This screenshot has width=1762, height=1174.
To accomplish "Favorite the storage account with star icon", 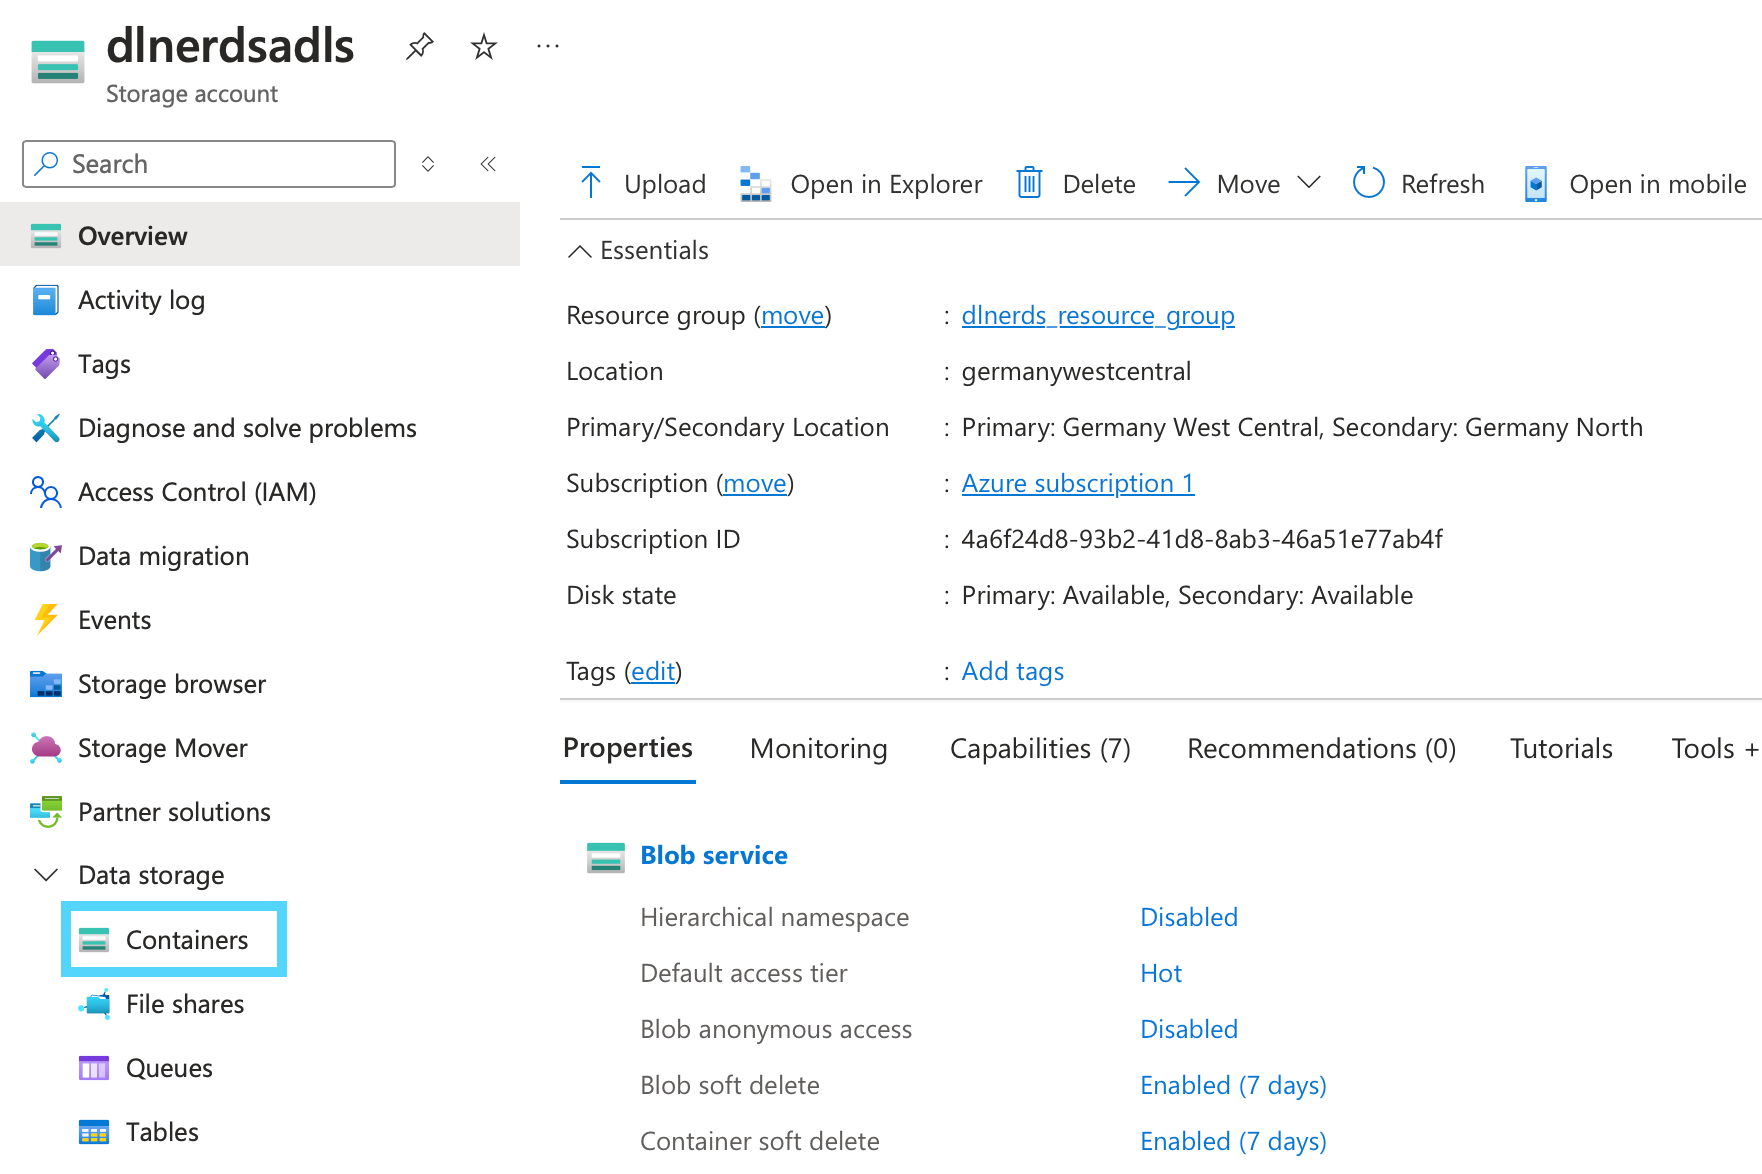I will pos(484,46).
